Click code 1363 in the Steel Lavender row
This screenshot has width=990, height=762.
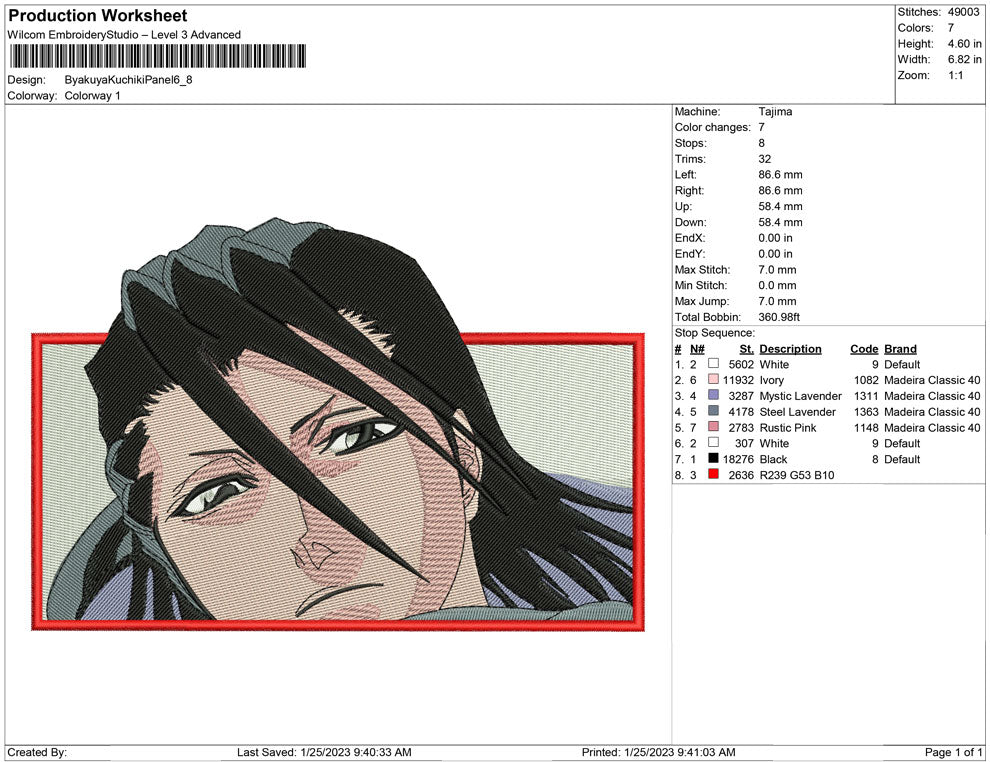(x=866, y=412)
